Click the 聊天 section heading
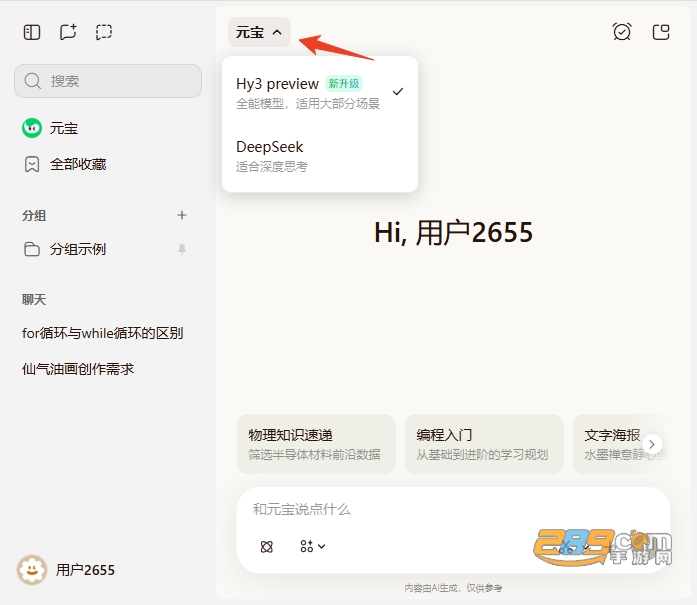 click(x=34, y=299)
